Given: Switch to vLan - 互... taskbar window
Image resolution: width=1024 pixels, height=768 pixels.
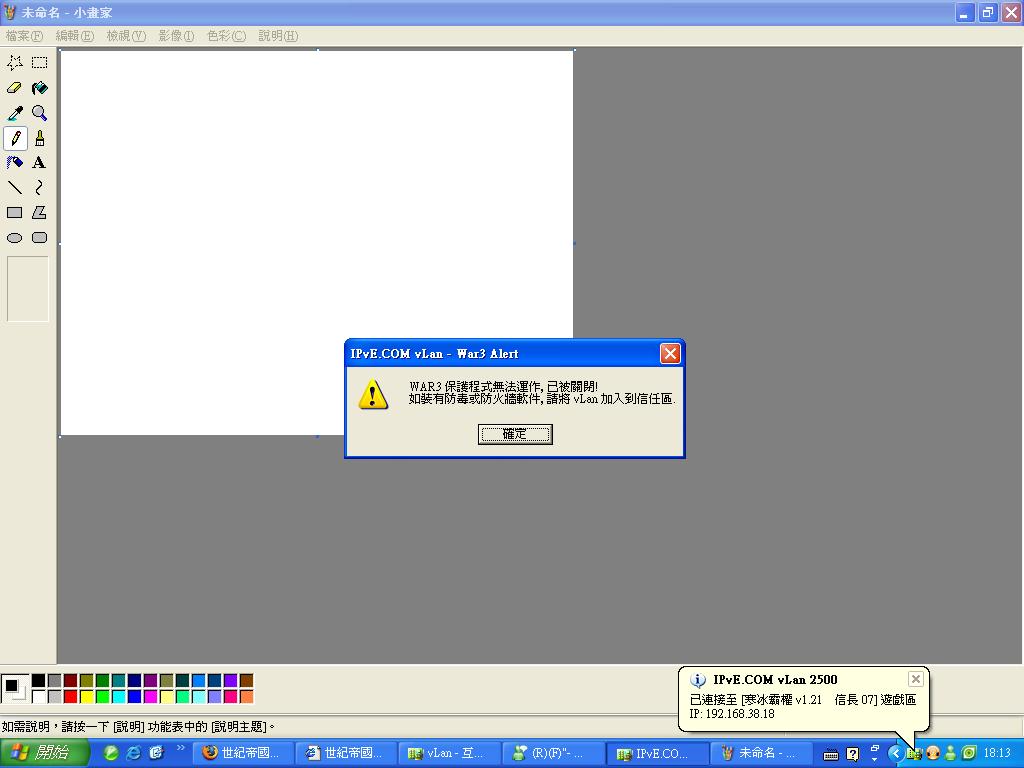Looking at the screenshot, I should [x=449, y=753].
